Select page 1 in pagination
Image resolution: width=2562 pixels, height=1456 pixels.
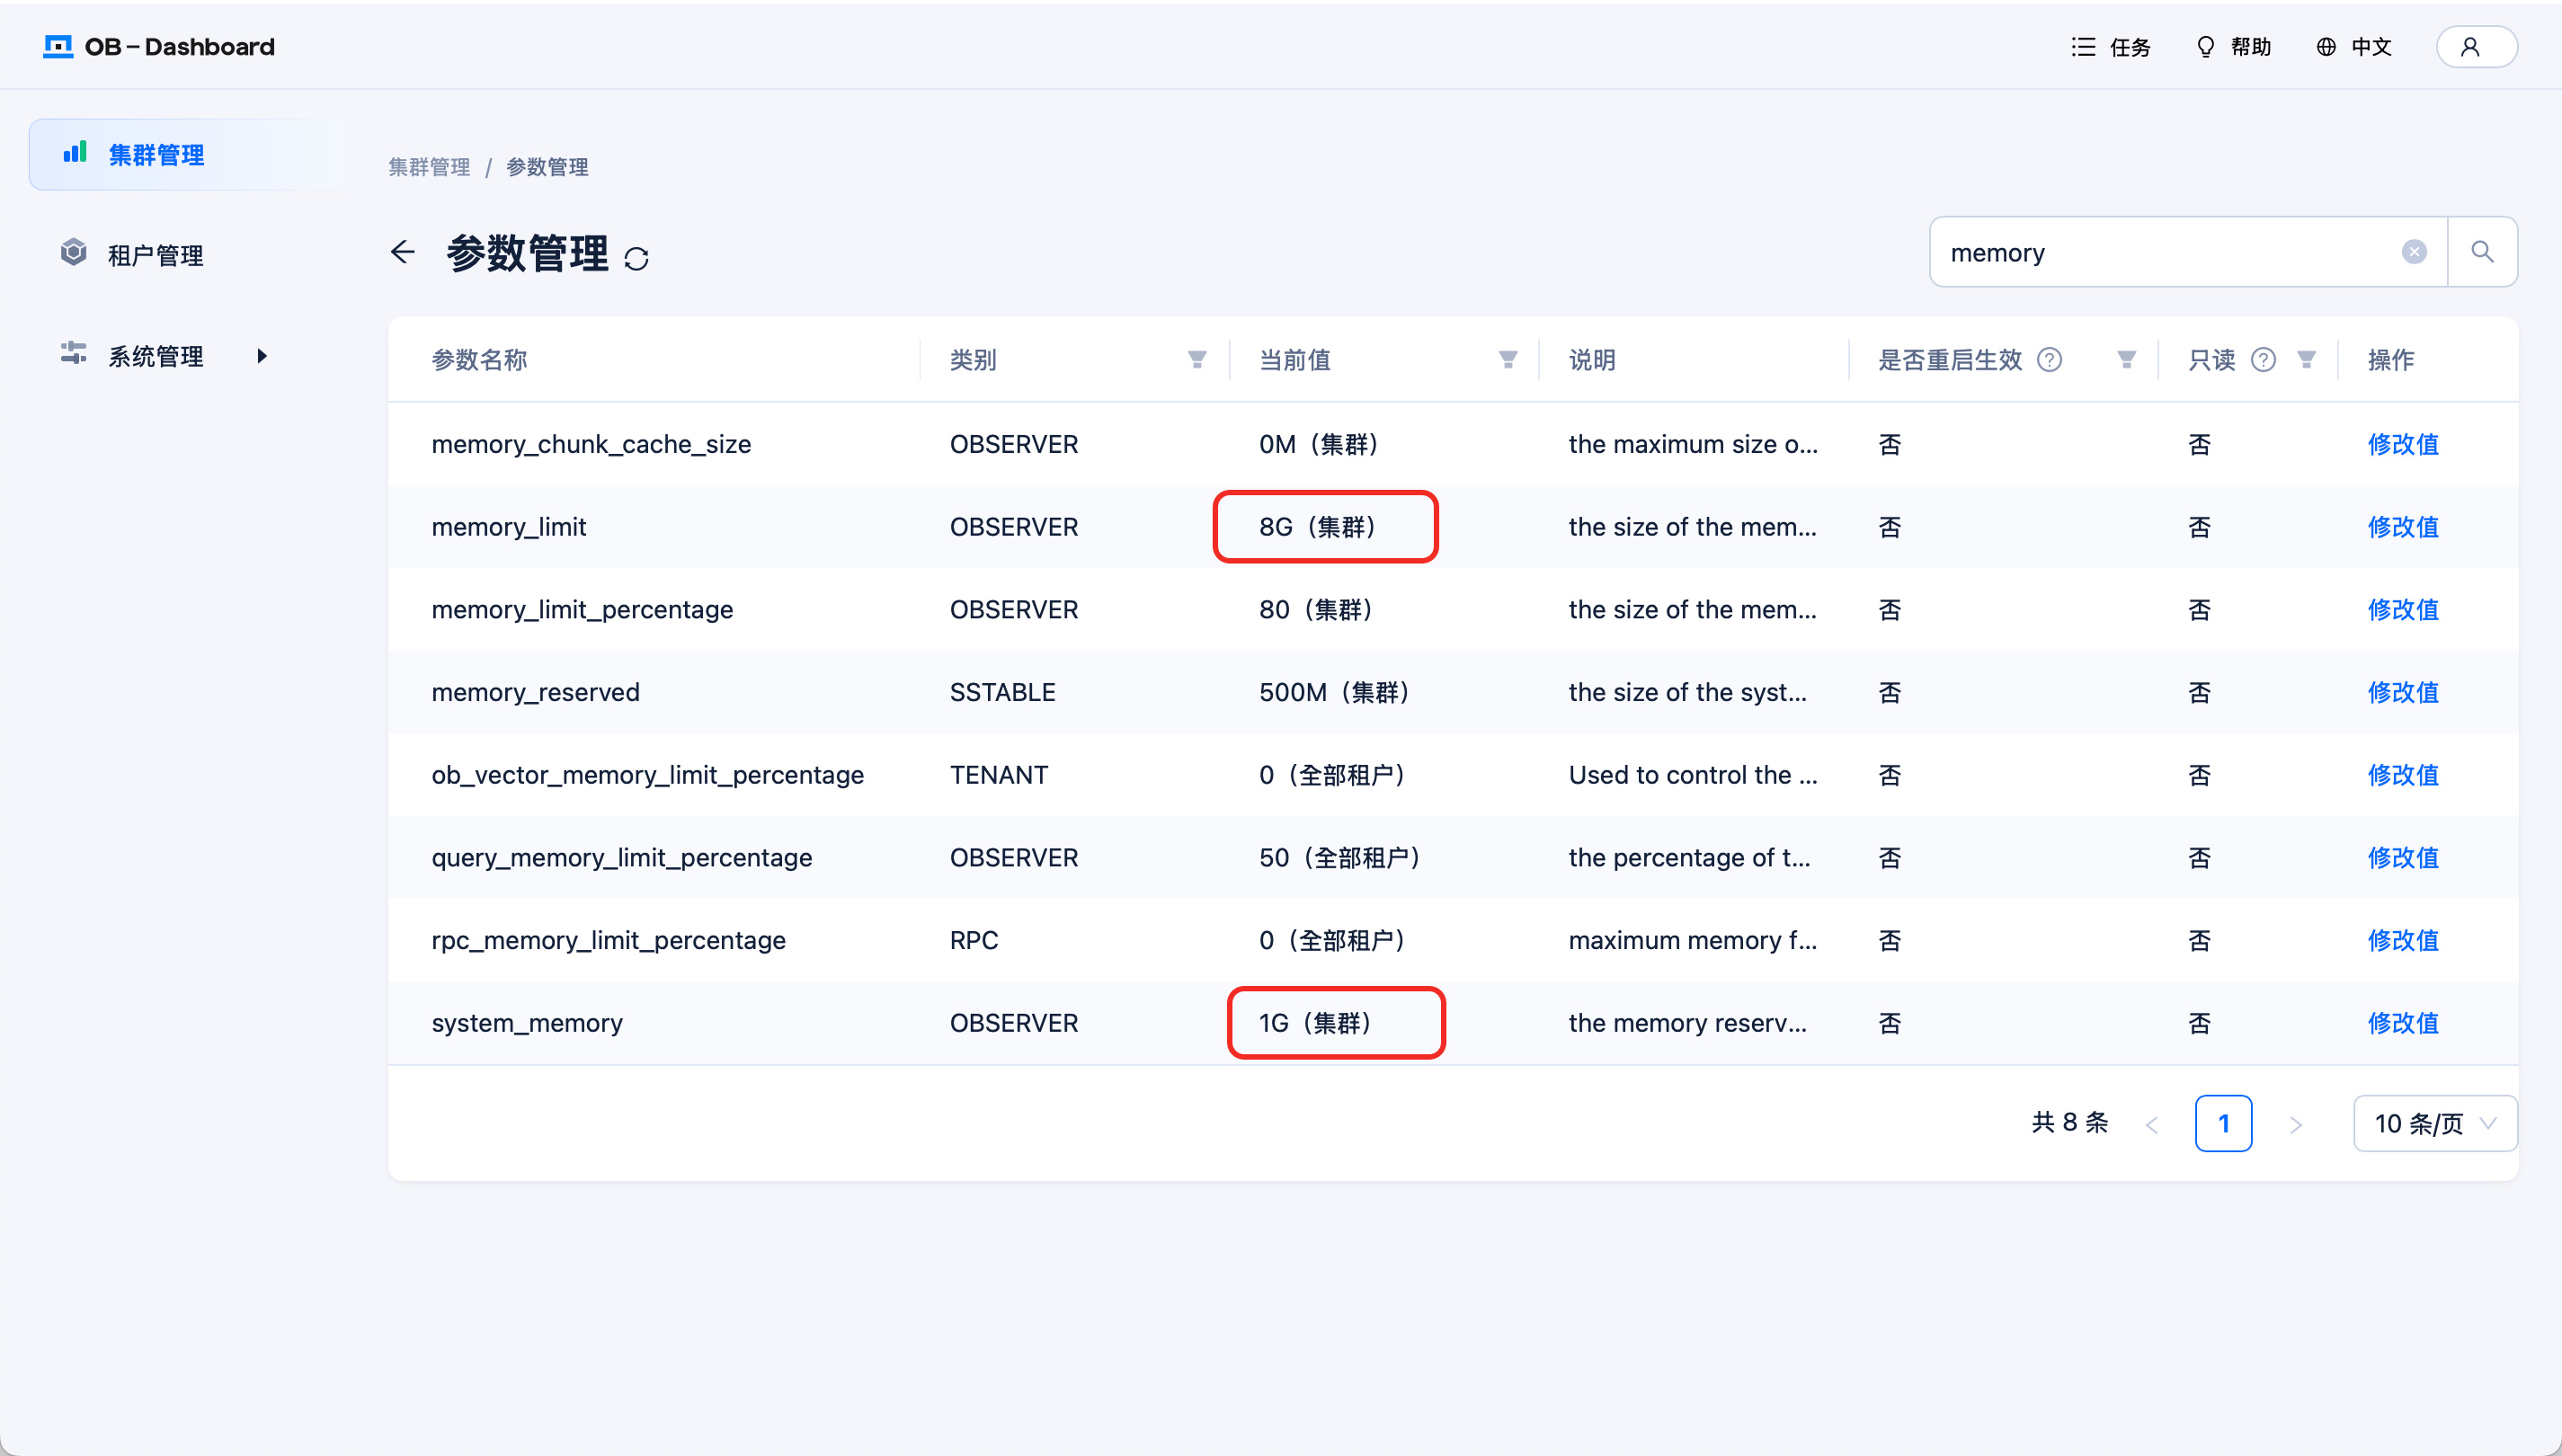[2223, 1124]
